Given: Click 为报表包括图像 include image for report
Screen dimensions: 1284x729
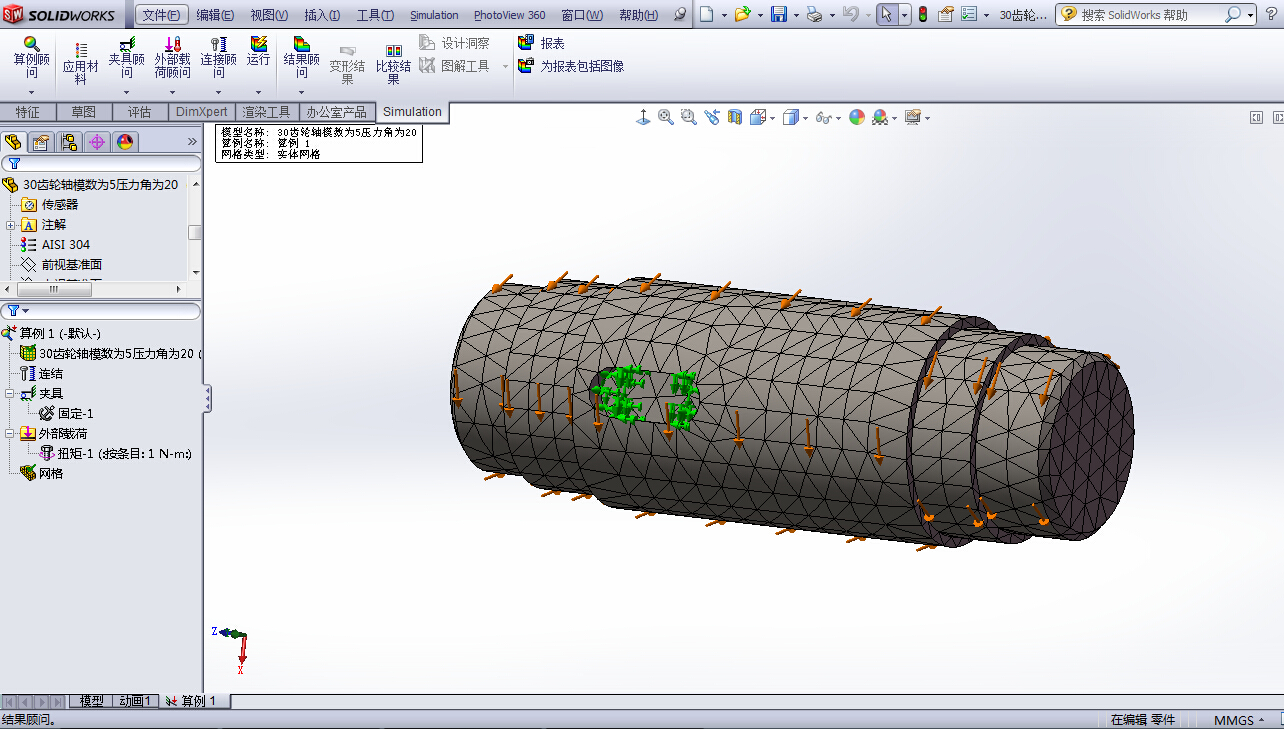Looking at the screenshot, I should [x=571, y=66].
